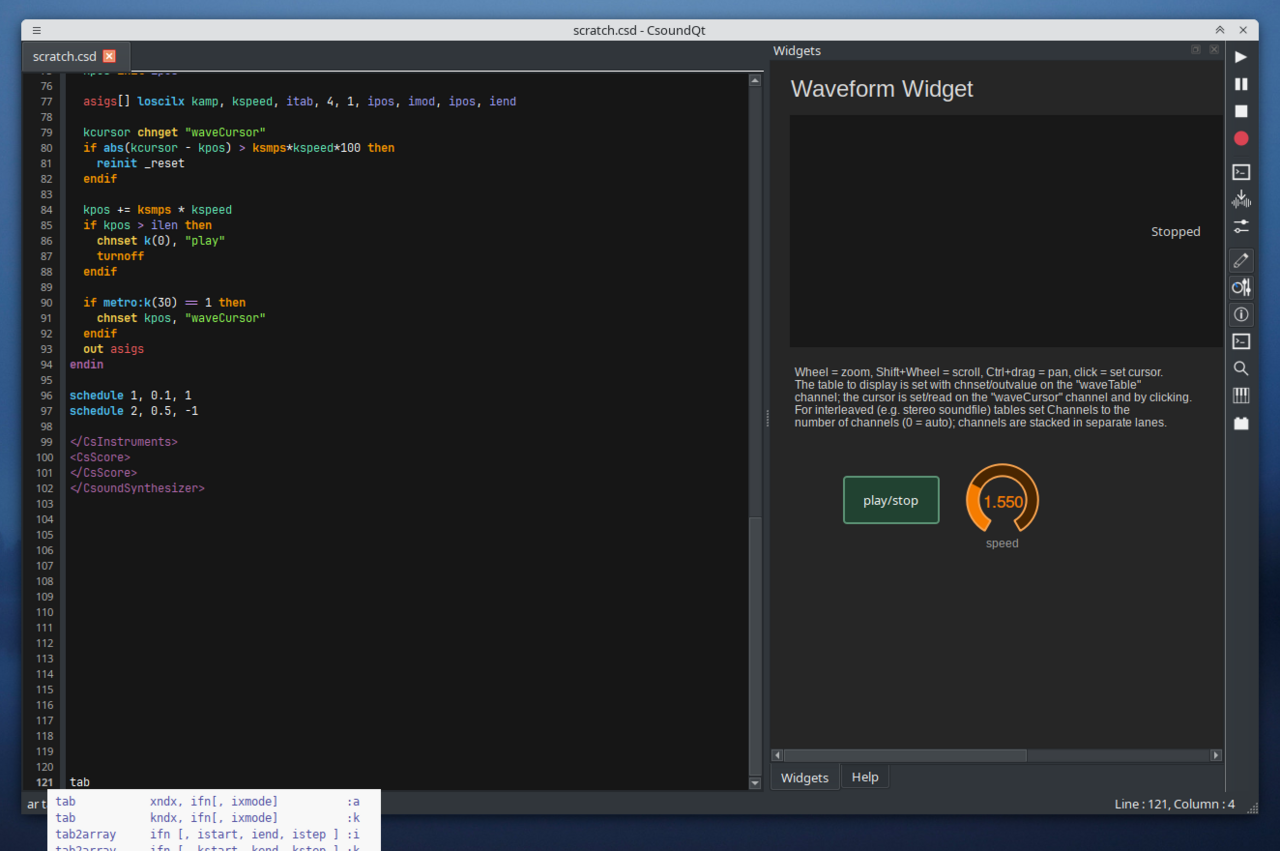Screen dimensions: 1280x851
Task: Click the render-to-file waveform icon
Action: (1241, 199)
